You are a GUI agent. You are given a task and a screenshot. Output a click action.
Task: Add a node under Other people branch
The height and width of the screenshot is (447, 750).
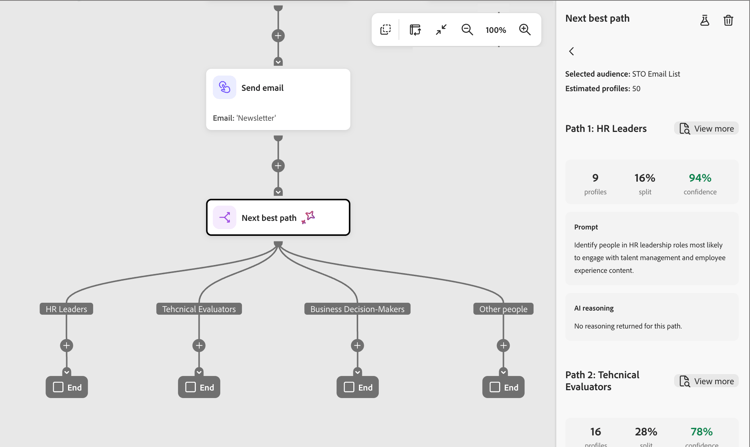pyautogui.click(x=503, y=345)
